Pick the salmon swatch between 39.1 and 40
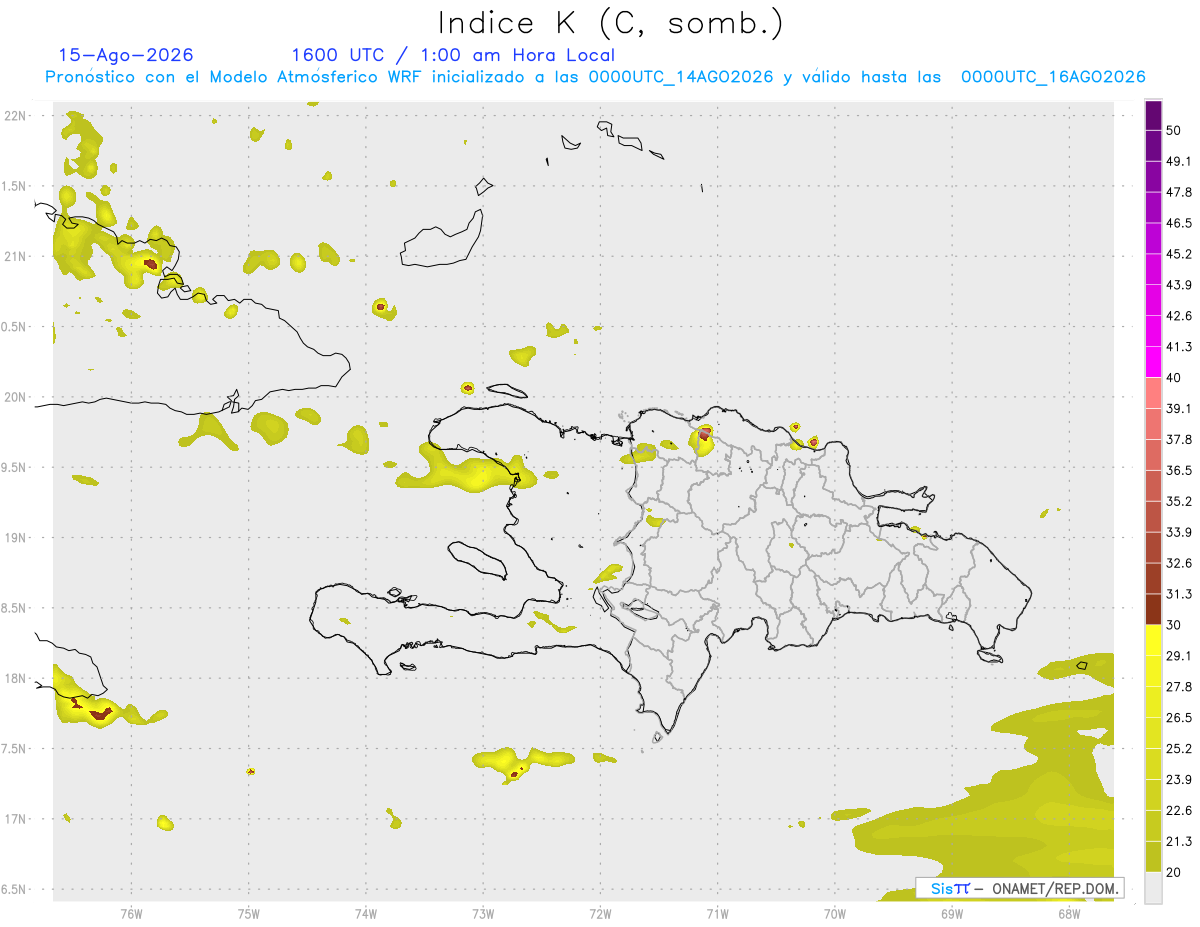This screenshot has height=927, width=1200. click(1154, 393)
